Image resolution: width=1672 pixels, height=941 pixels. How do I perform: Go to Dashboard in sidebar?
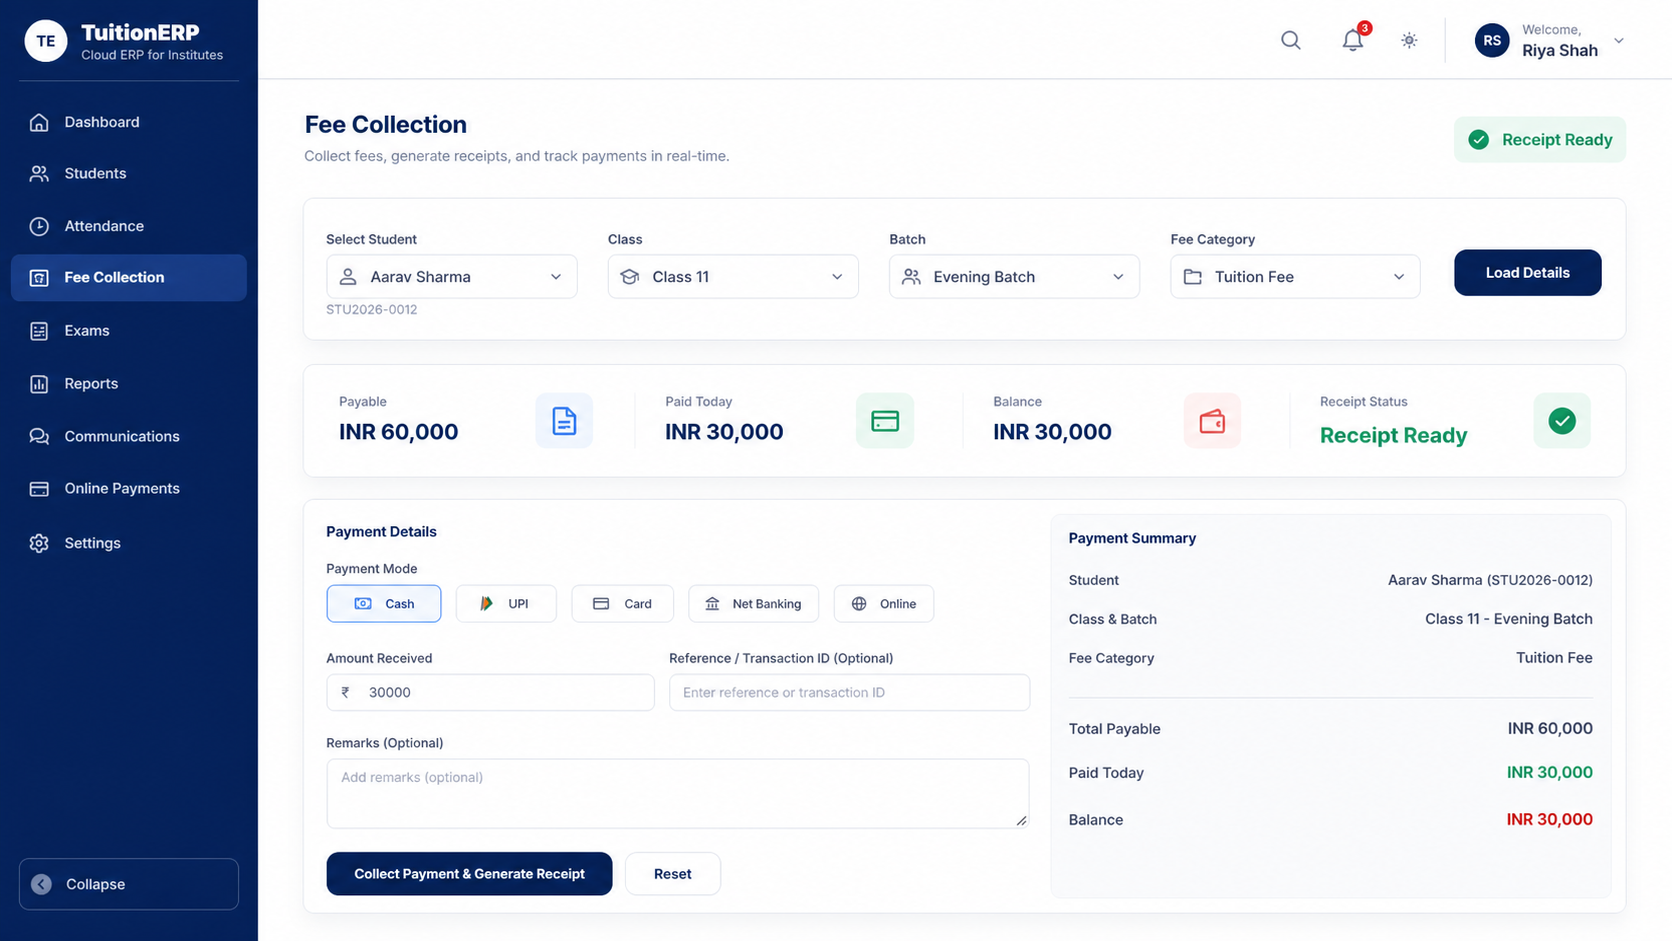(x=129, y=122)
